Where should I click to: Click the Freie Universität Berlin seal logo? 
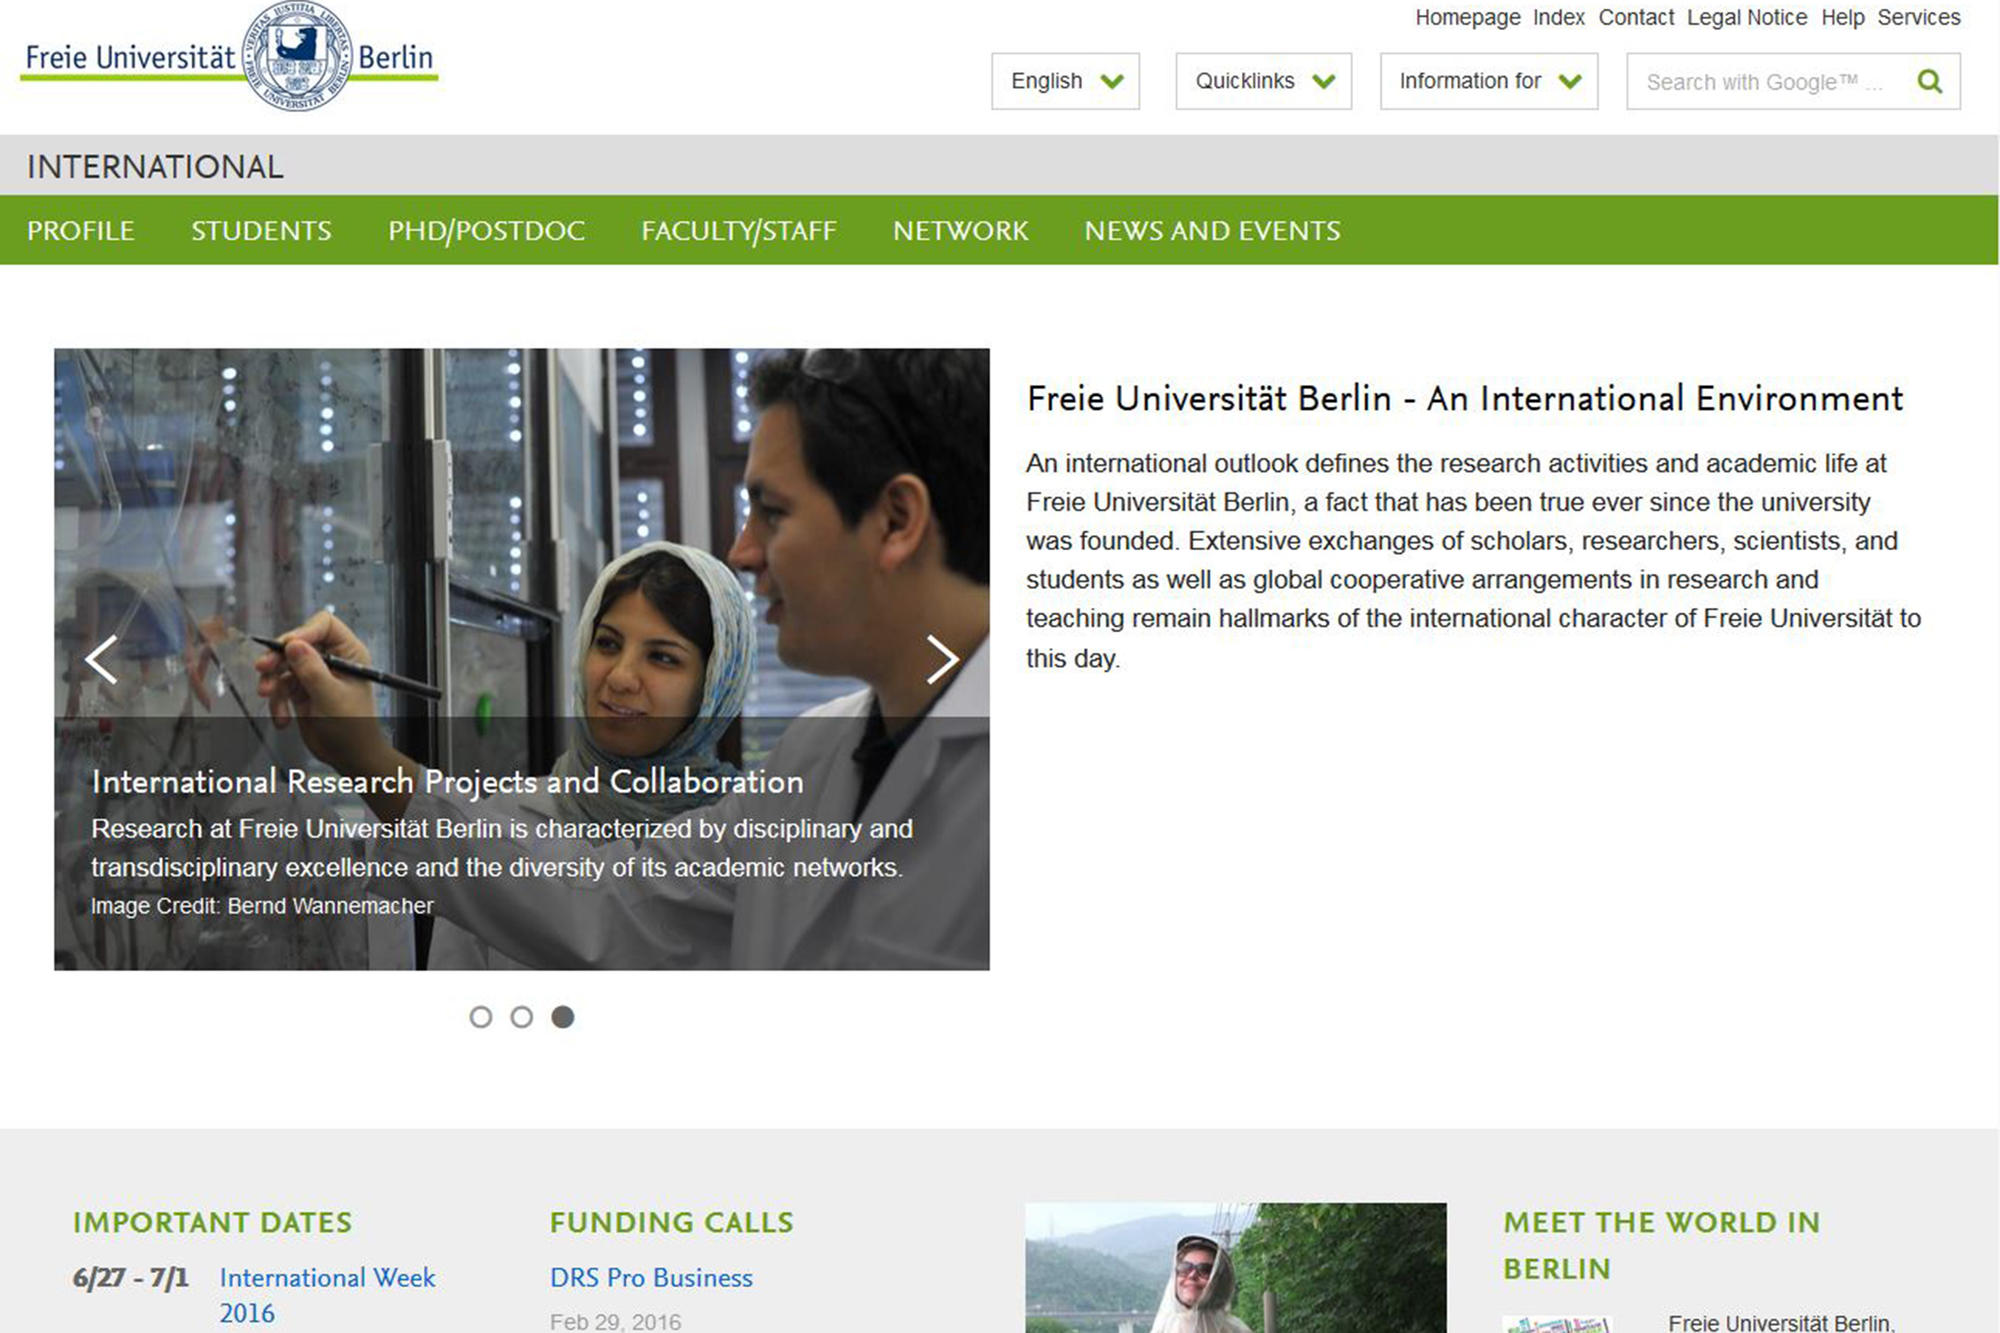(297, 55)
